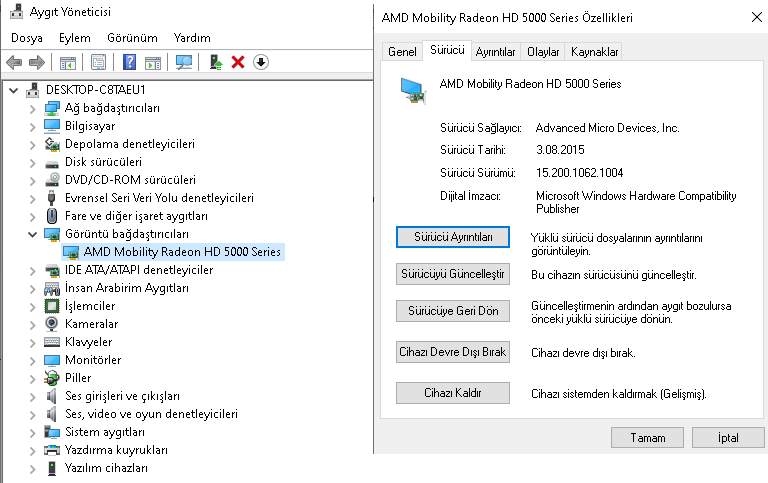Scan for hardware changes monitor icon

(184, 62)
